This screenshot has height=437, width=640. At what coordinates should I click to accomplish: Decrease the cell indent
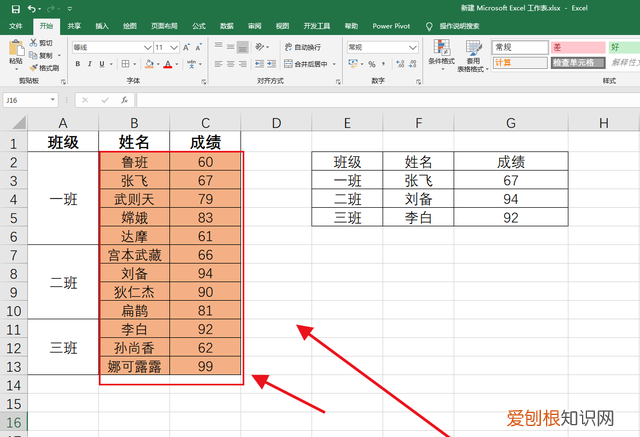click(259, 64)
